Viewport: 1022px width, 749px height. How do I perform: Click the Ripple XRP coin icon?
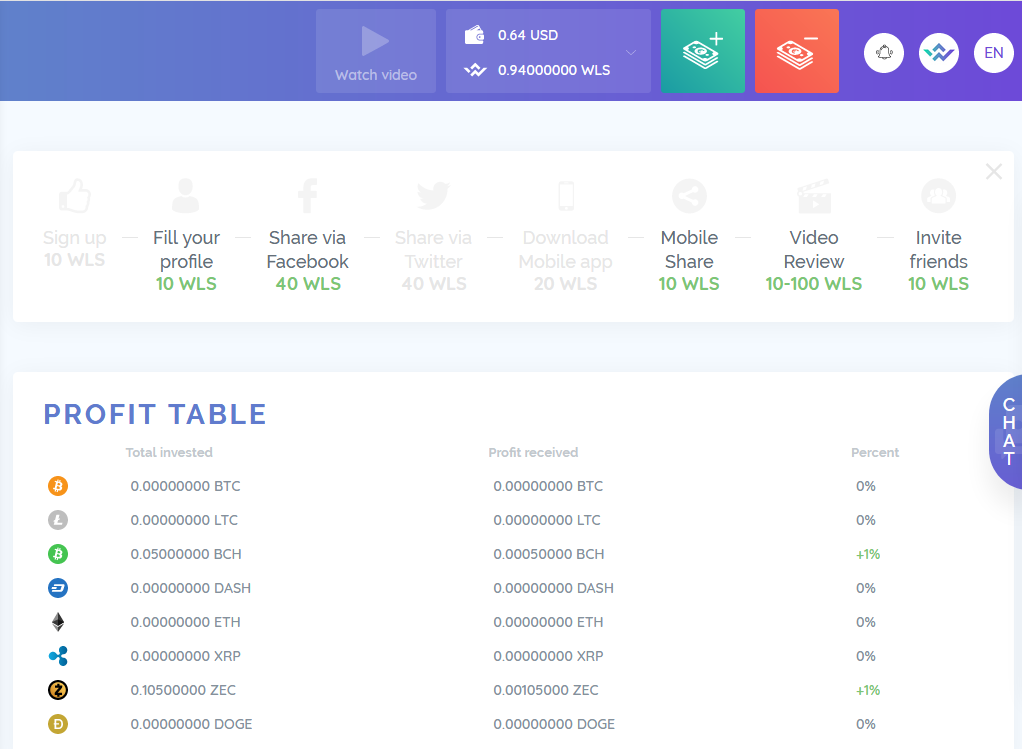pyautogui.click(x=58, y=656)
